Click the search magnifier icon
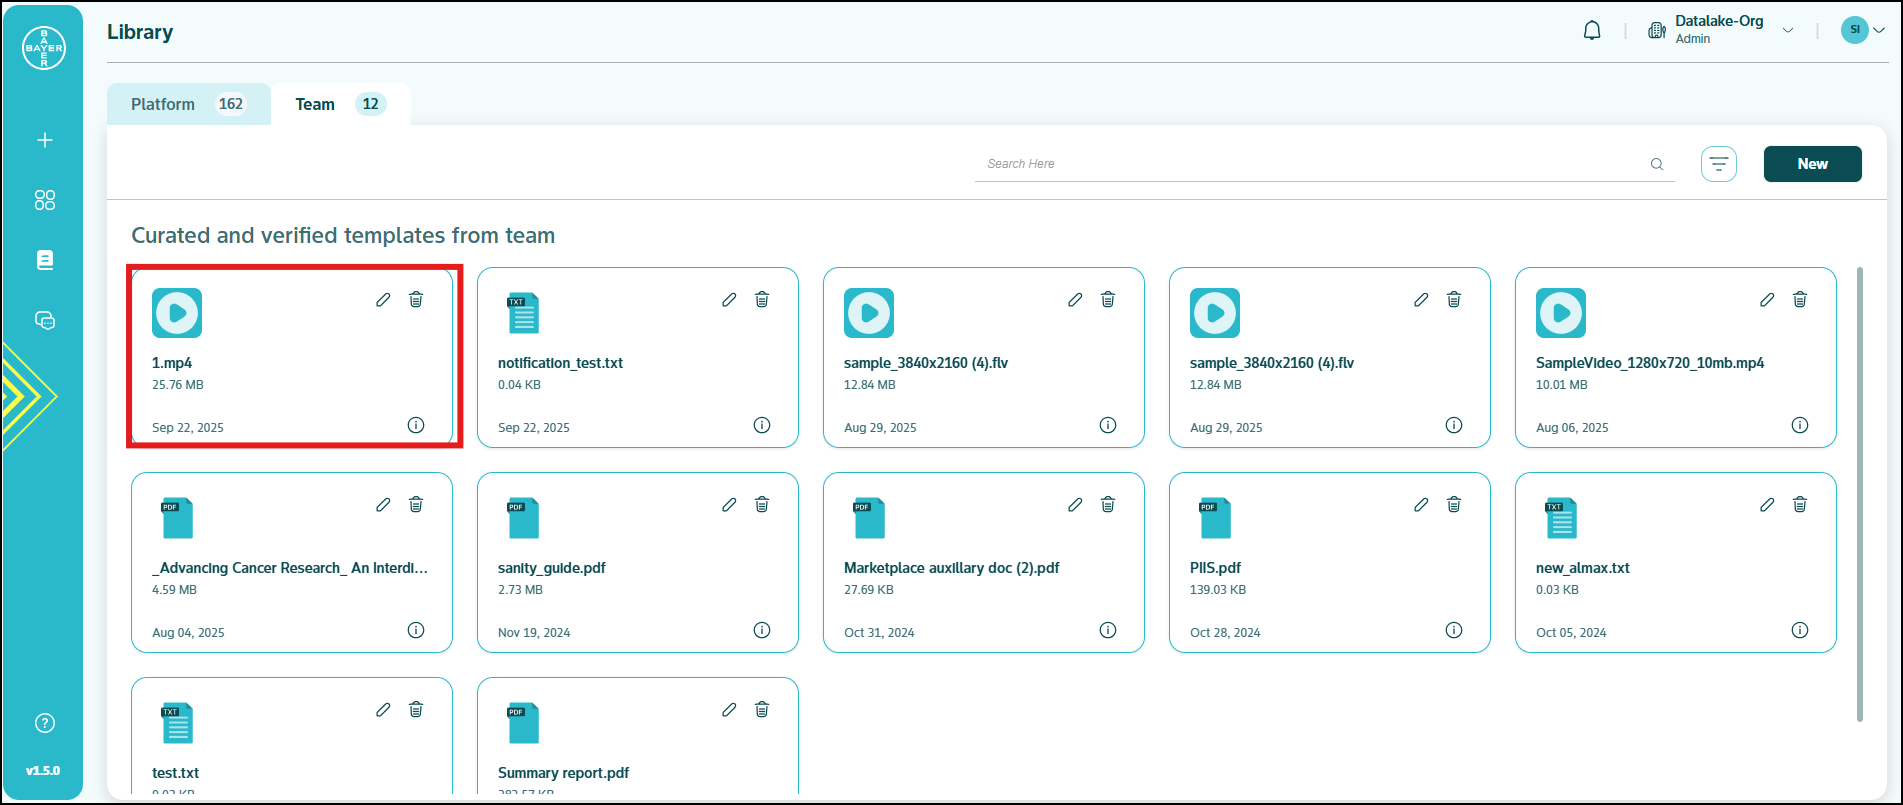The image size is (1903, 805). pyautogui.click(x=1657, y=164)
